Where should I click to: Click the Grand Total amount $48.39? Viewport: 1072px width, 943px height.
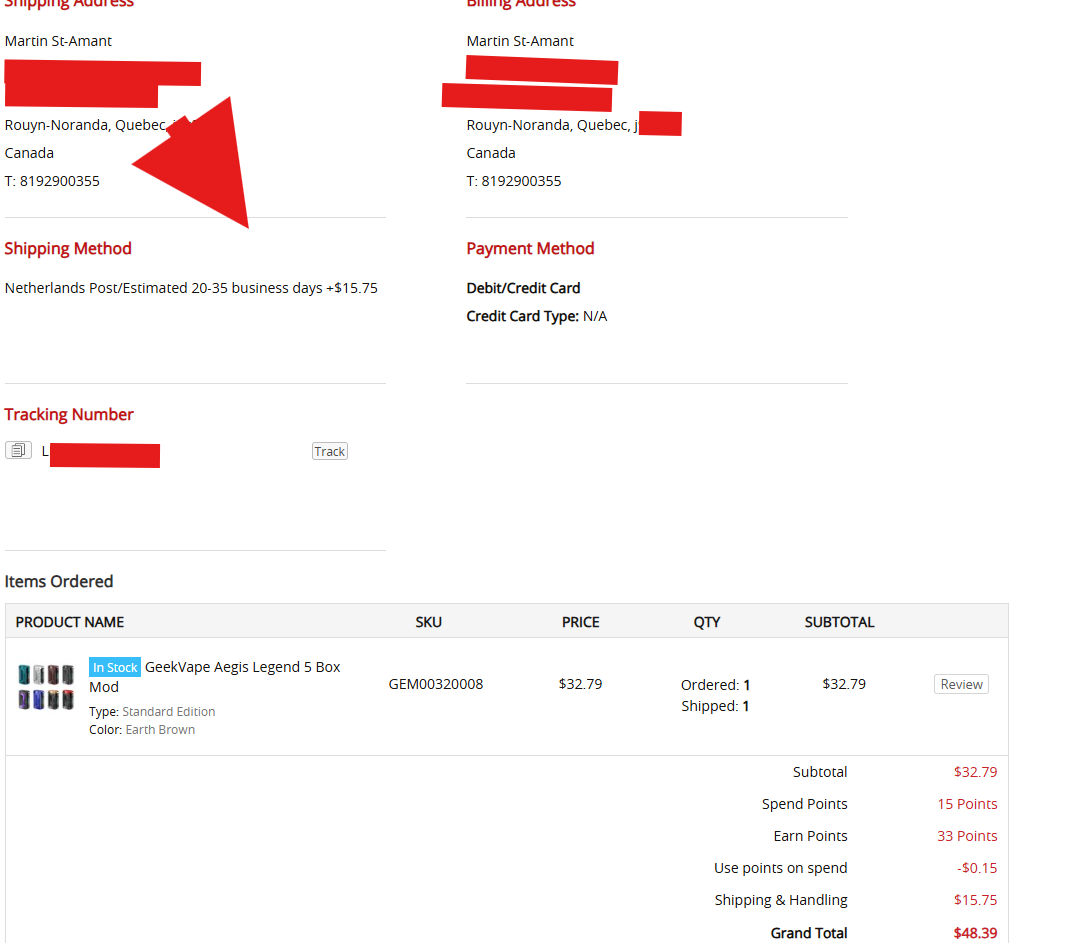tap(974, 932)
